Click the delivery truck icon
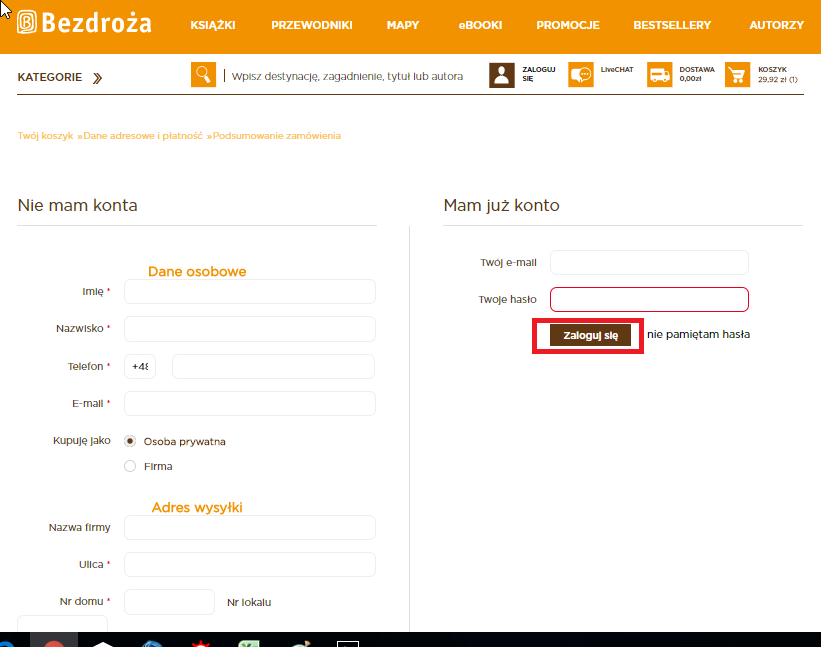Viewport: 821px width, 647px height. (659, 74)
